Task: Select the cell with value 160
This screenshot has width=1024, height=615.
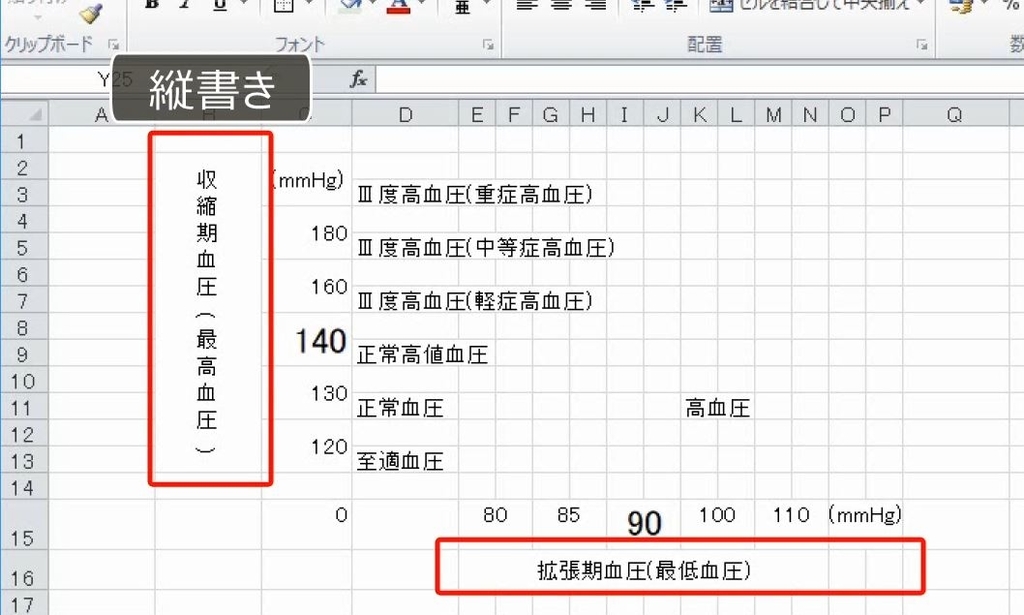Action: (328, 287)
